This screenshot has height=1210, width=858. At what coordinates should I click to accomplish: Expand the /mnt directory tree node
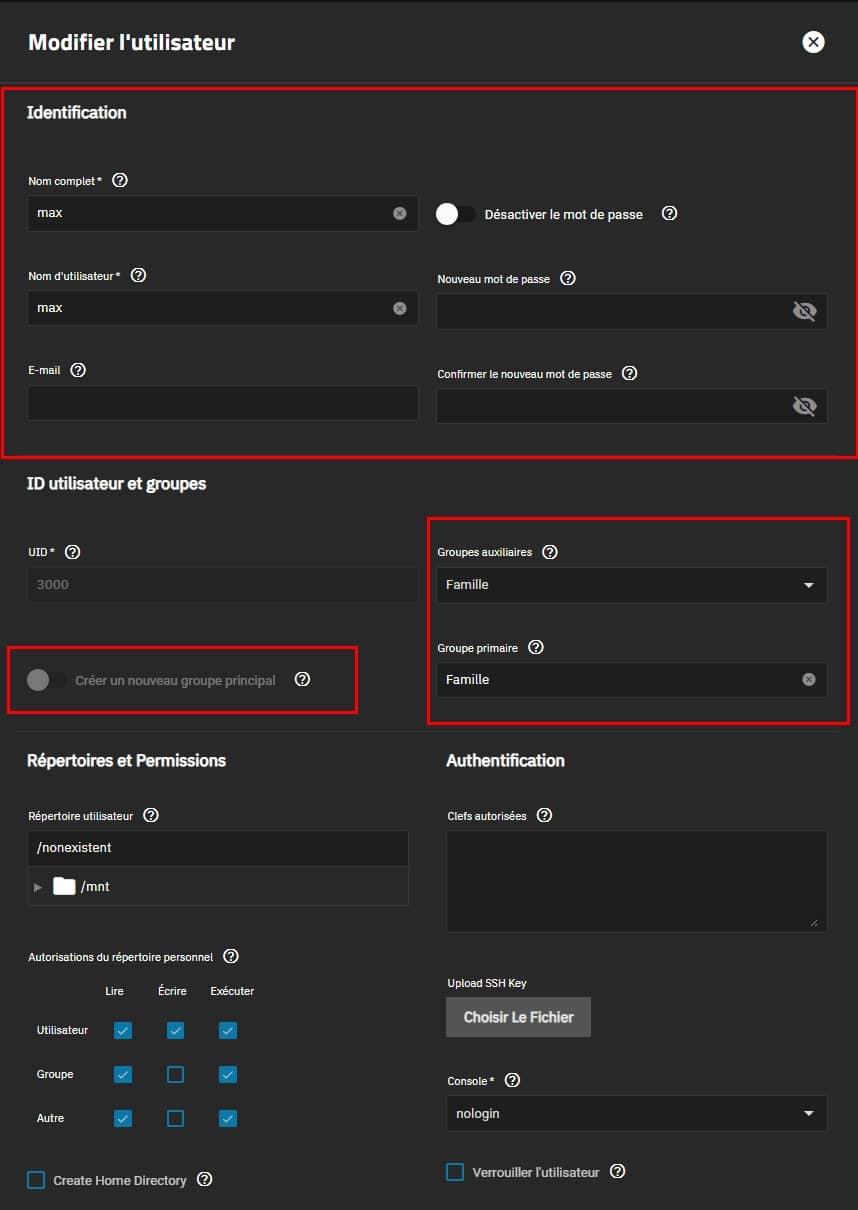(39, 887)
